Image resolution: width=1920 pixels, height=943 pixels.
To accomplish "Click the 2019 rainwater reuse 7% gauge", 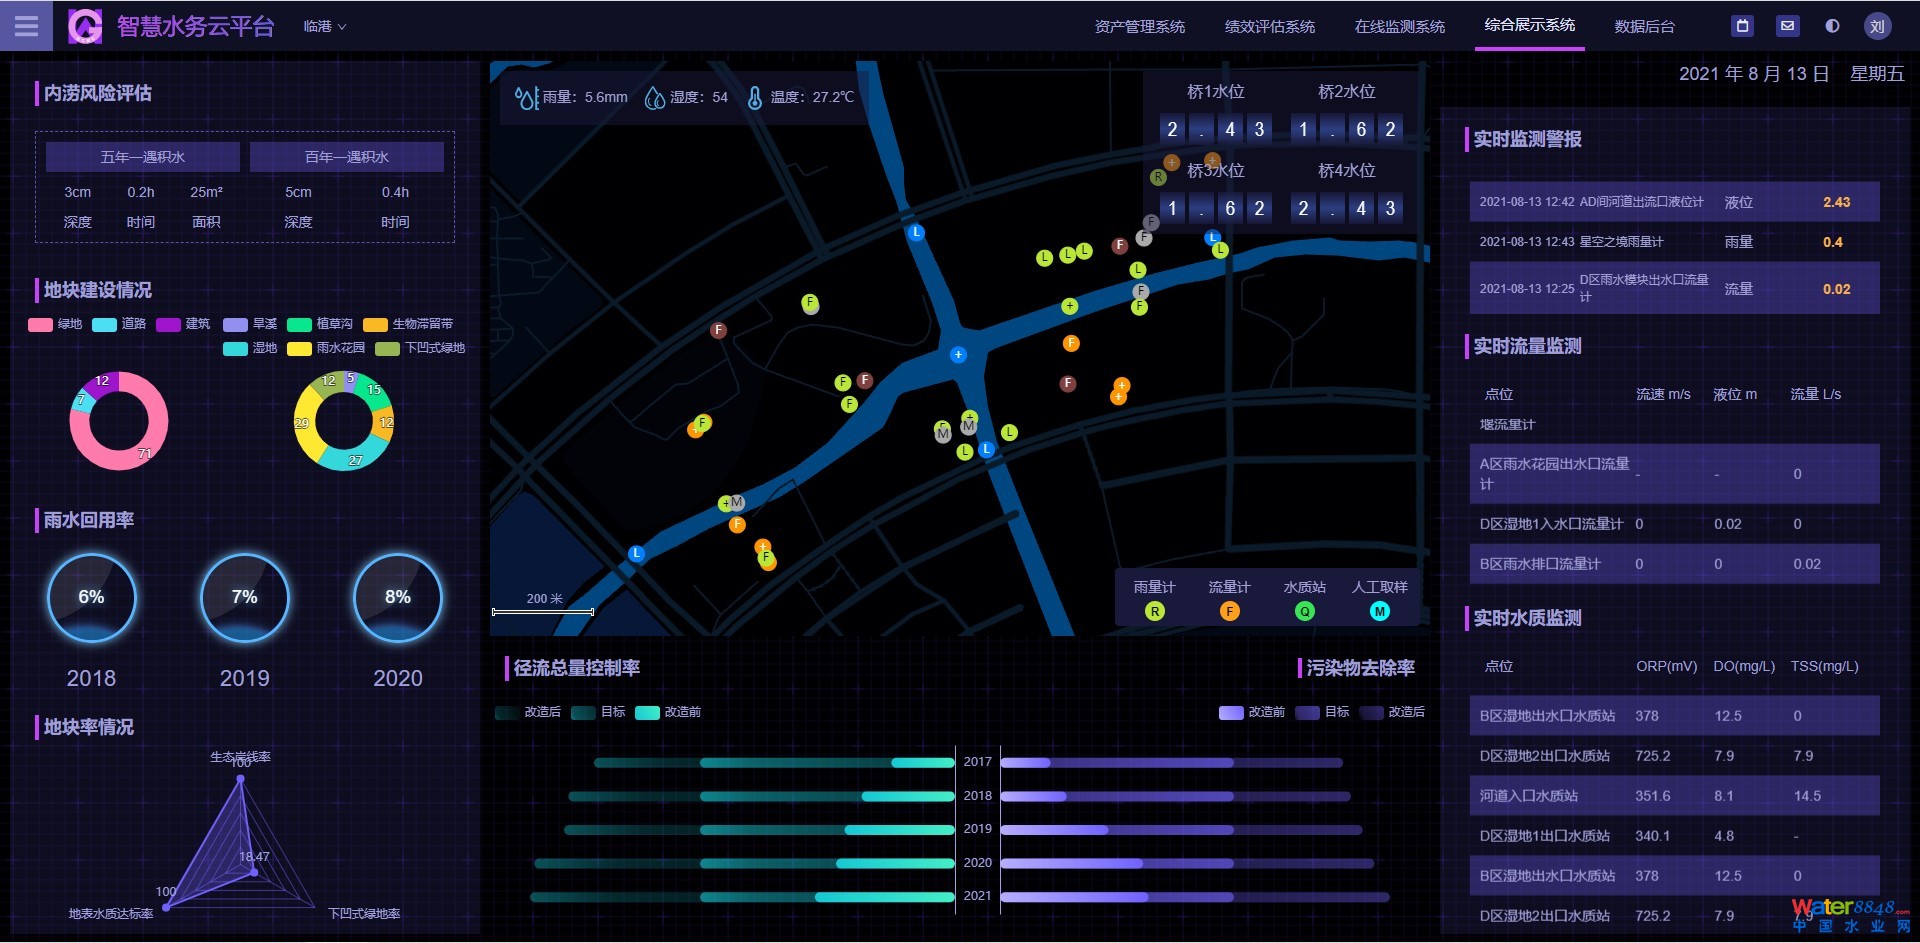I will click(244, 598).
